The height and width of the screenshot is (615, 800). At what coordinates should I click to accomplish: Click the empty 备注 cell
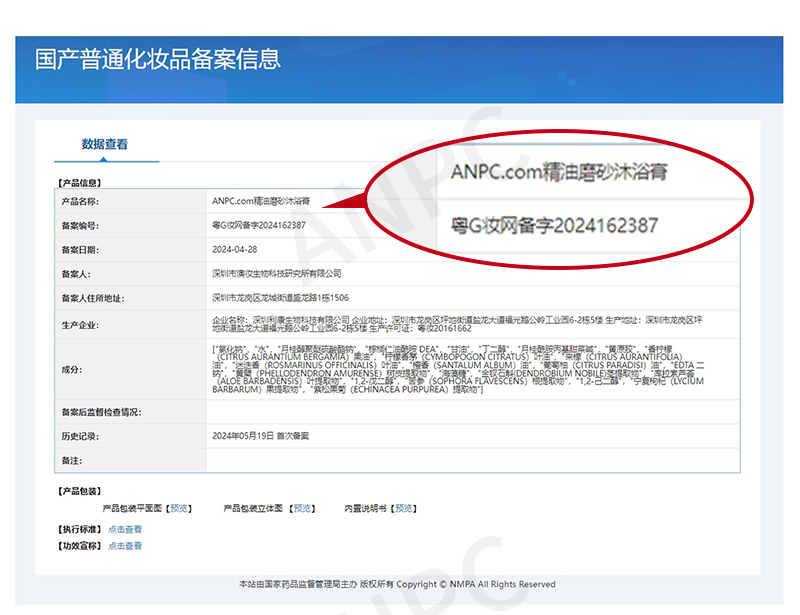[472, 460]
